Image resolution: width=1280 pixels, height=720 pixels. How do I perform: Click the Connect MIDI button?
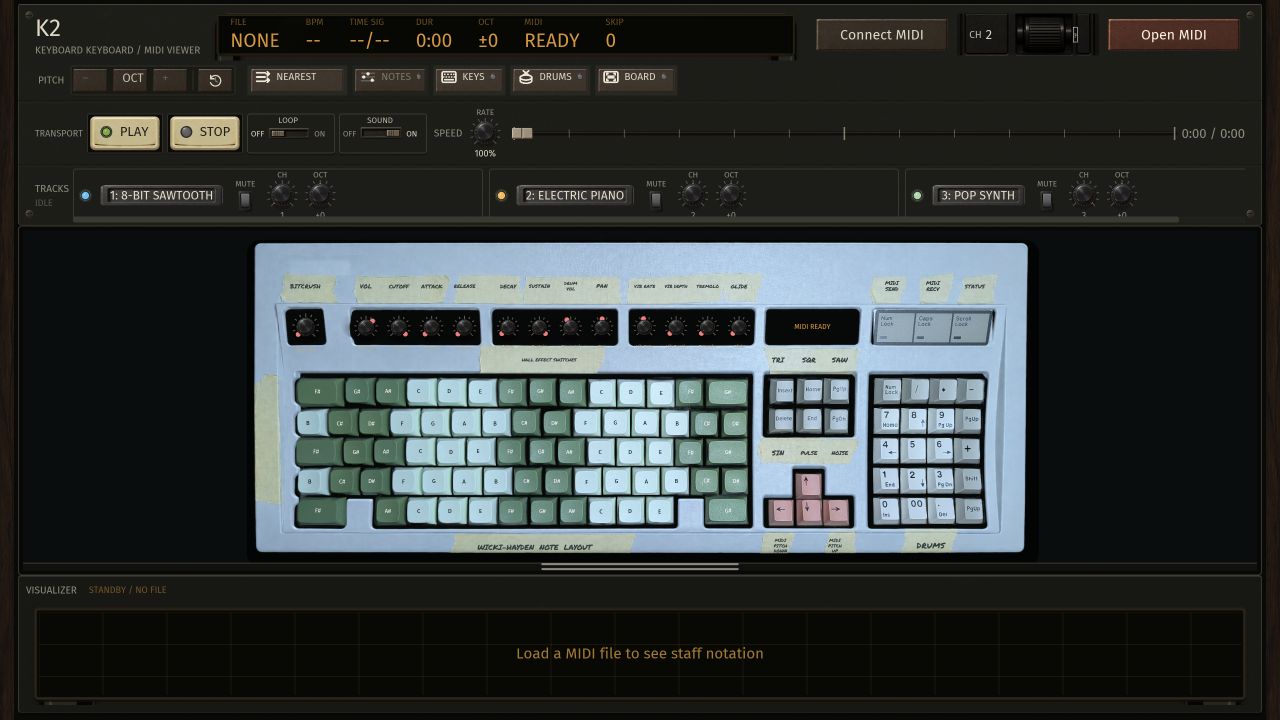pyautogui.click(x=881, y=34)
